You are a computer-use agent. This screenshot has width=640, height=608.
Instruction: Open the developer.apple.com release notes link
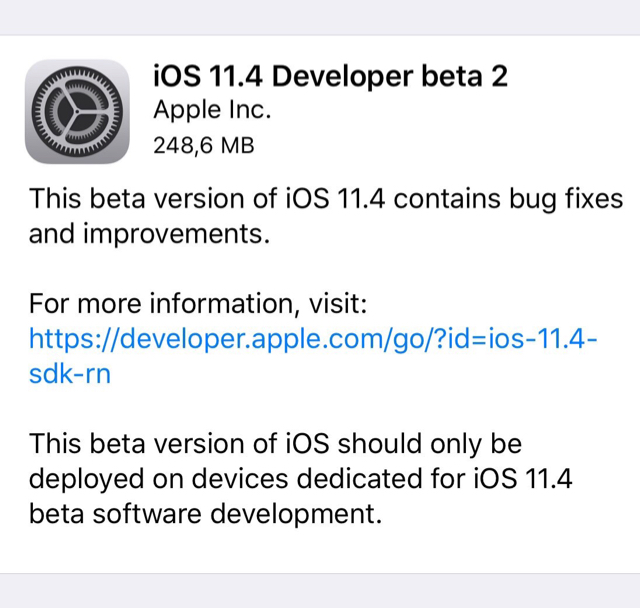pyautogui.click(x=300, y=339)
